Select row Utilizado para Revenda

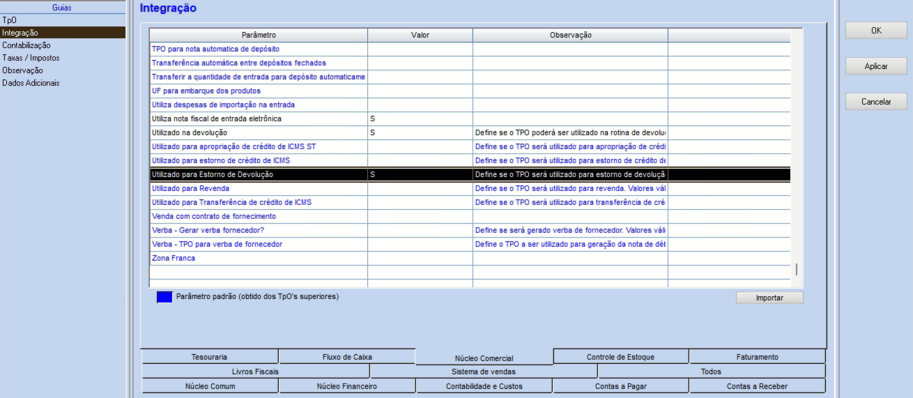(469, 189)
